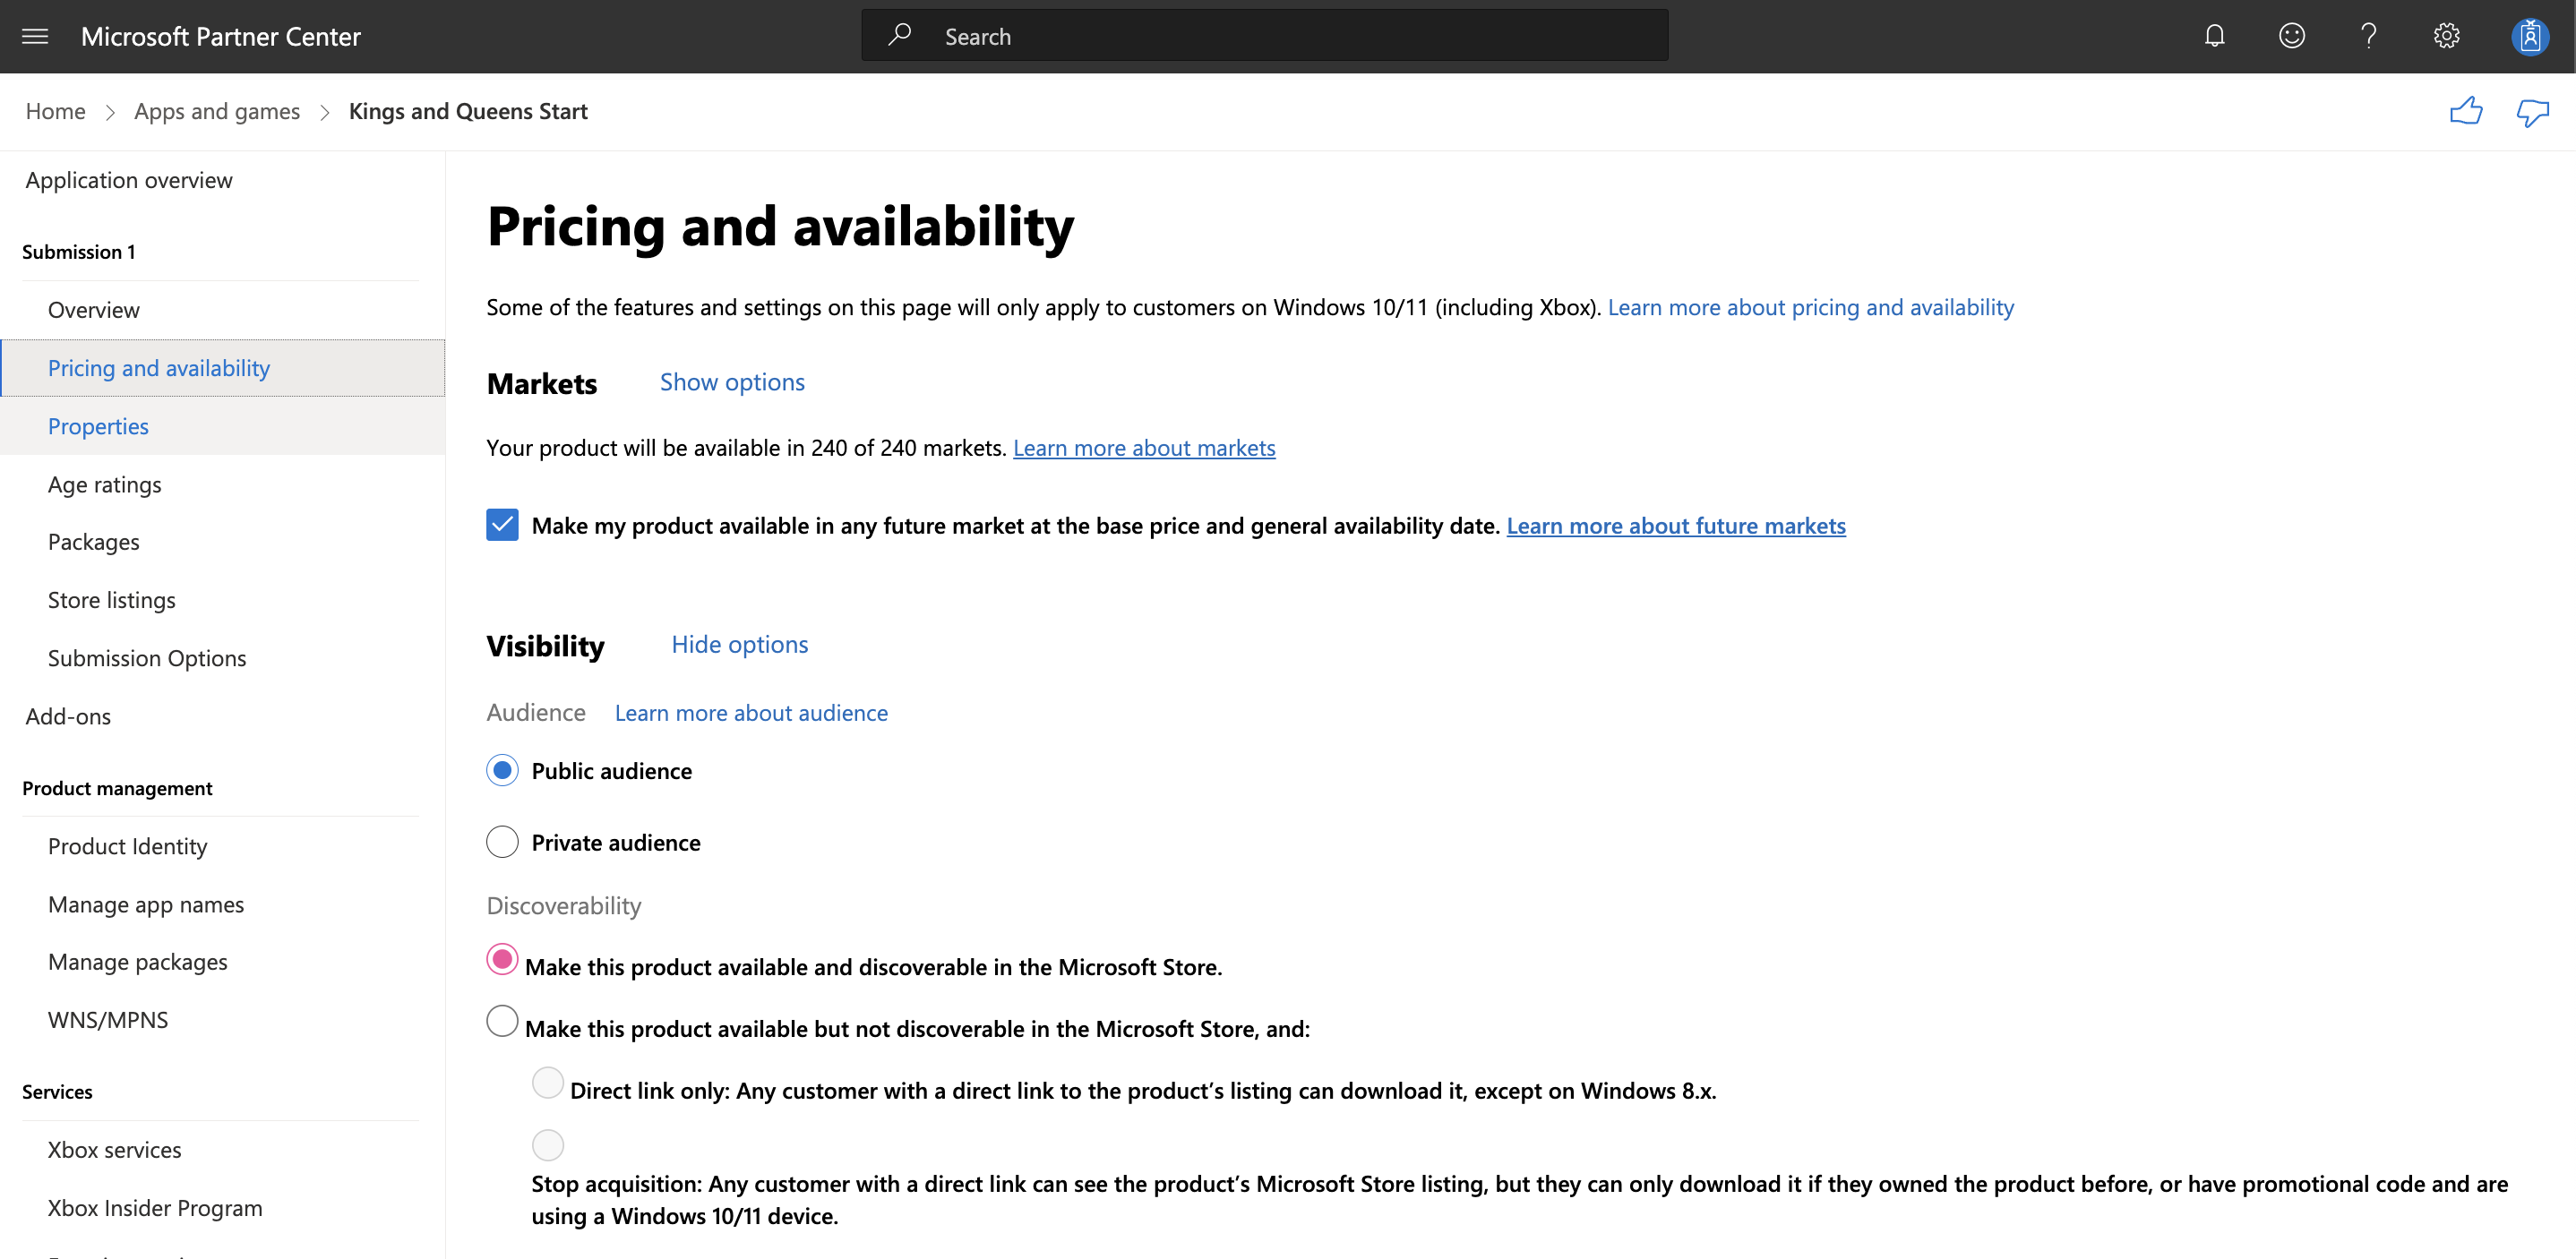The image size is (2576, 1259).
Task: Open Xbox Insider Program page
Action: (x=155, y=1208)
